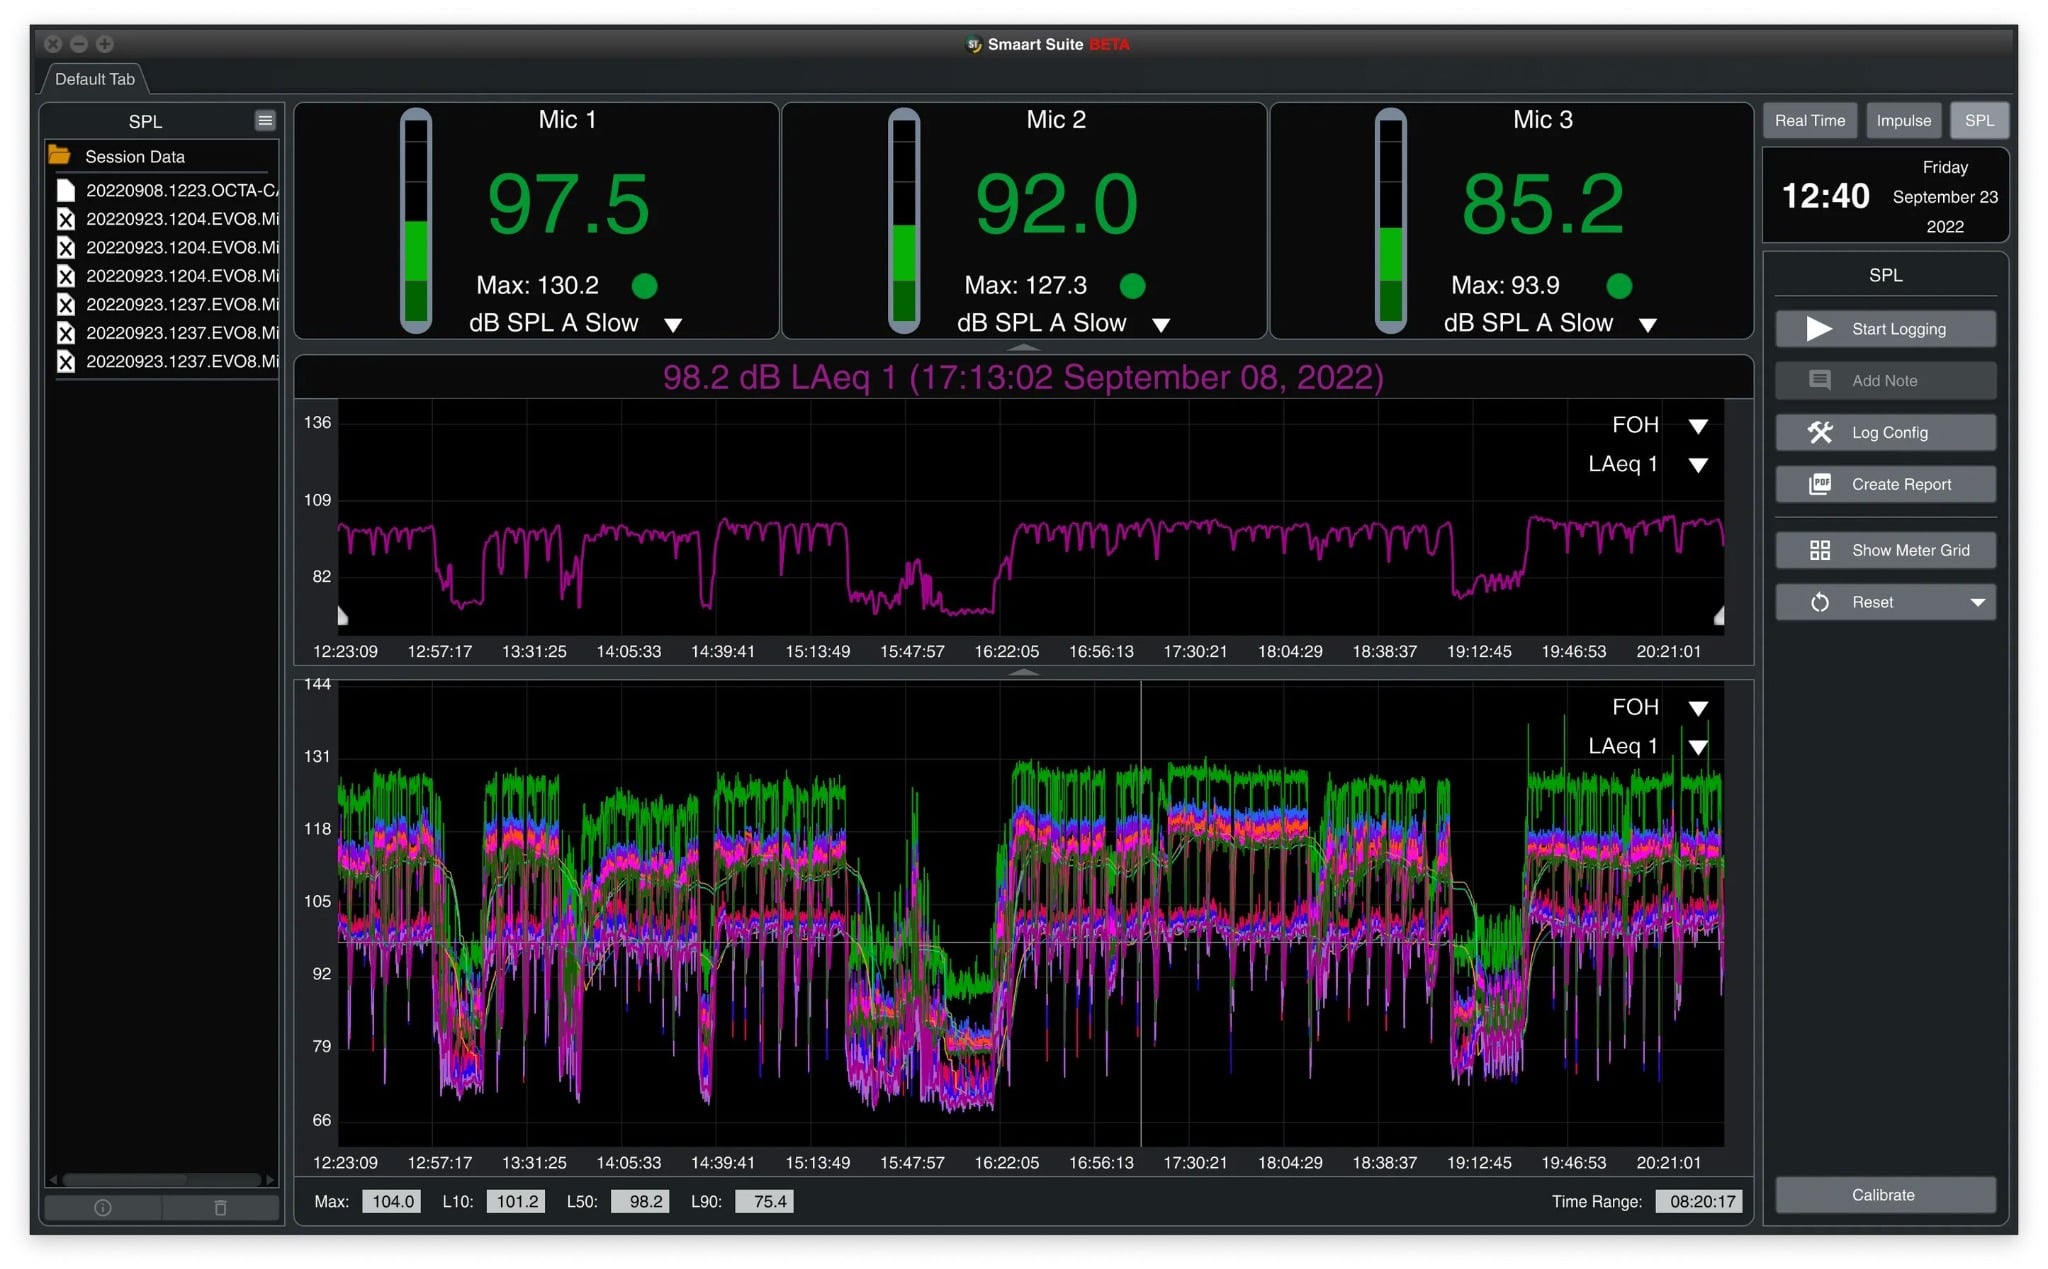Click the Reset circular-arrow icon

pos(1820,601)
